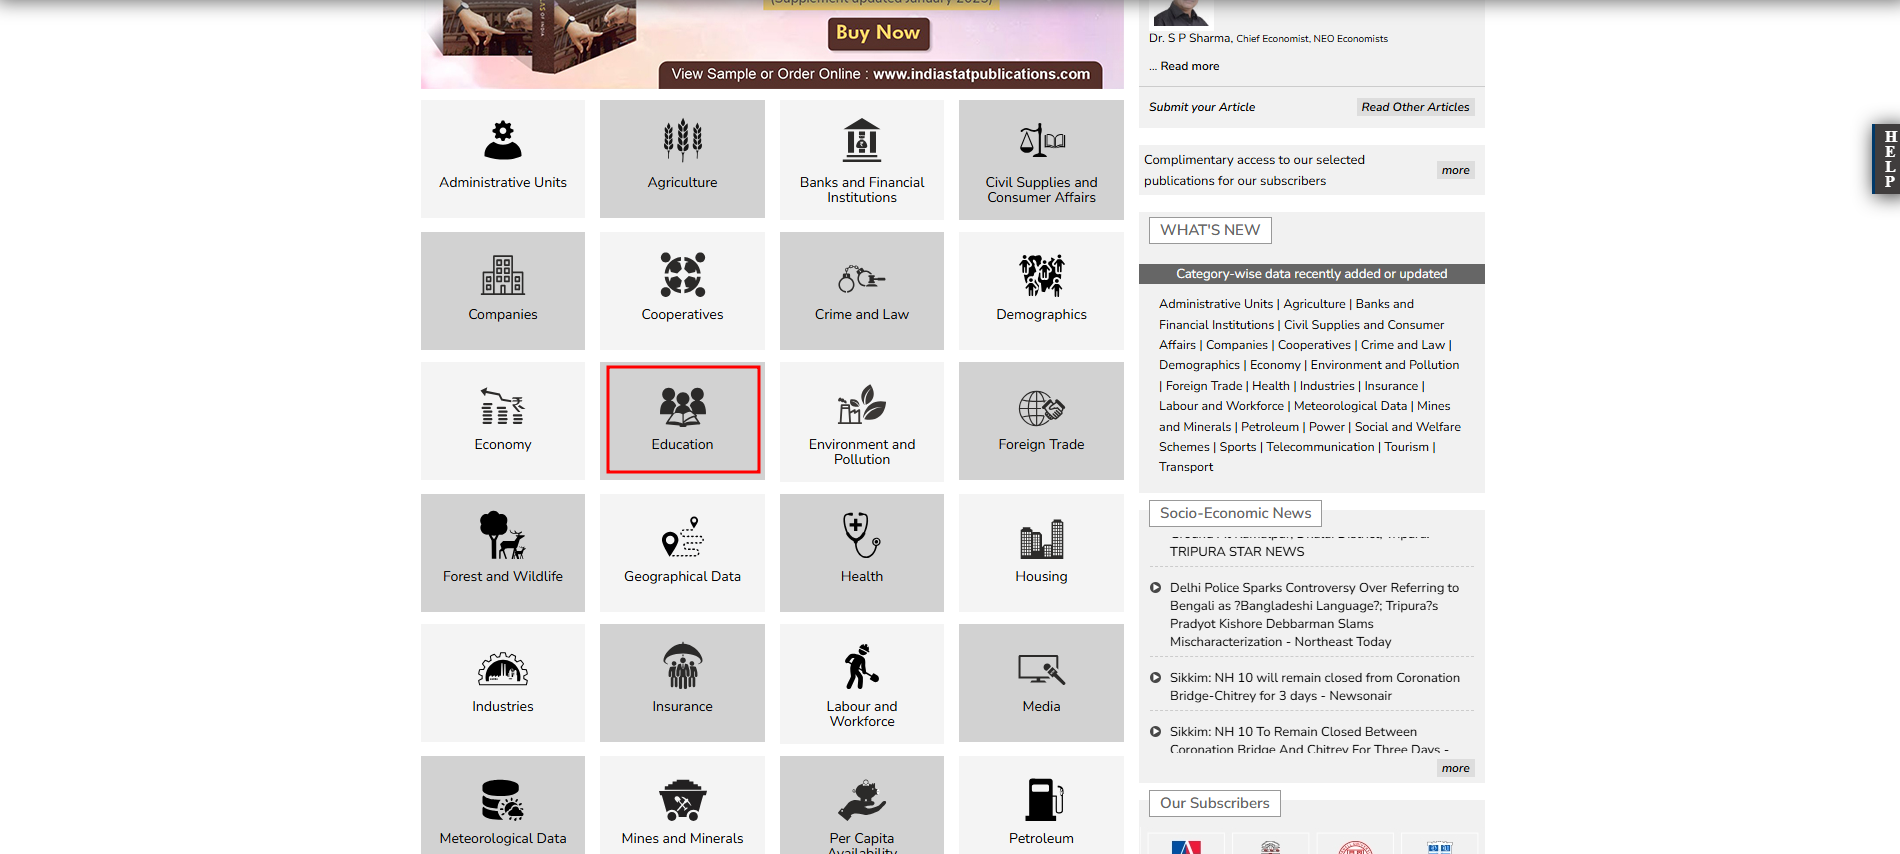Choose the Foreign Trade globe icon
The width and height of the screenshot is (1900, 854).
[x=1041, y=408]
